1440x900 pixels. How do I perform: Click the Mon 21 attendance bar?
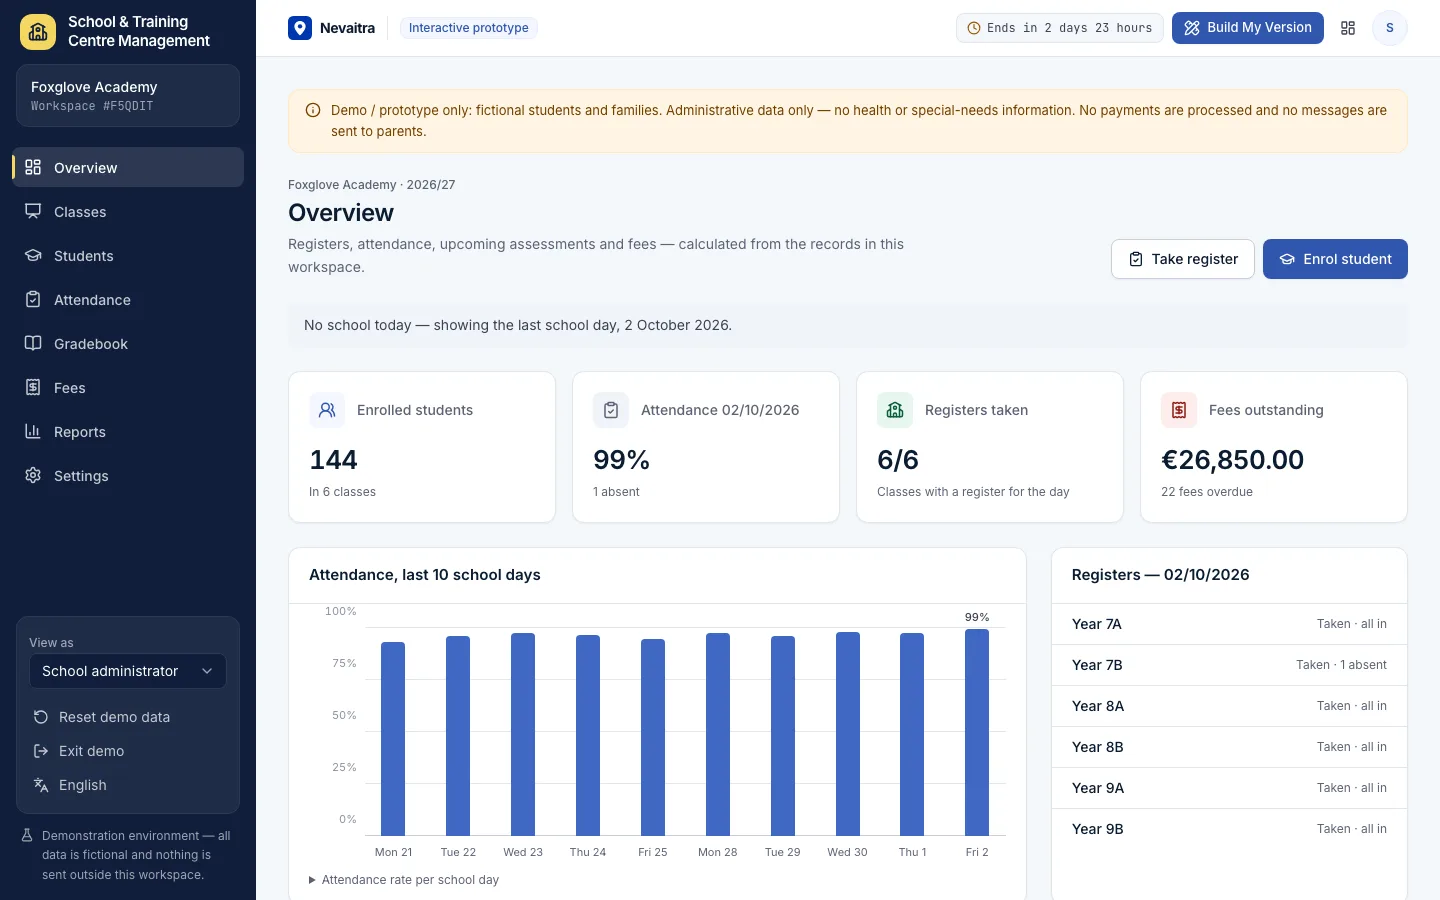(393, 739)
